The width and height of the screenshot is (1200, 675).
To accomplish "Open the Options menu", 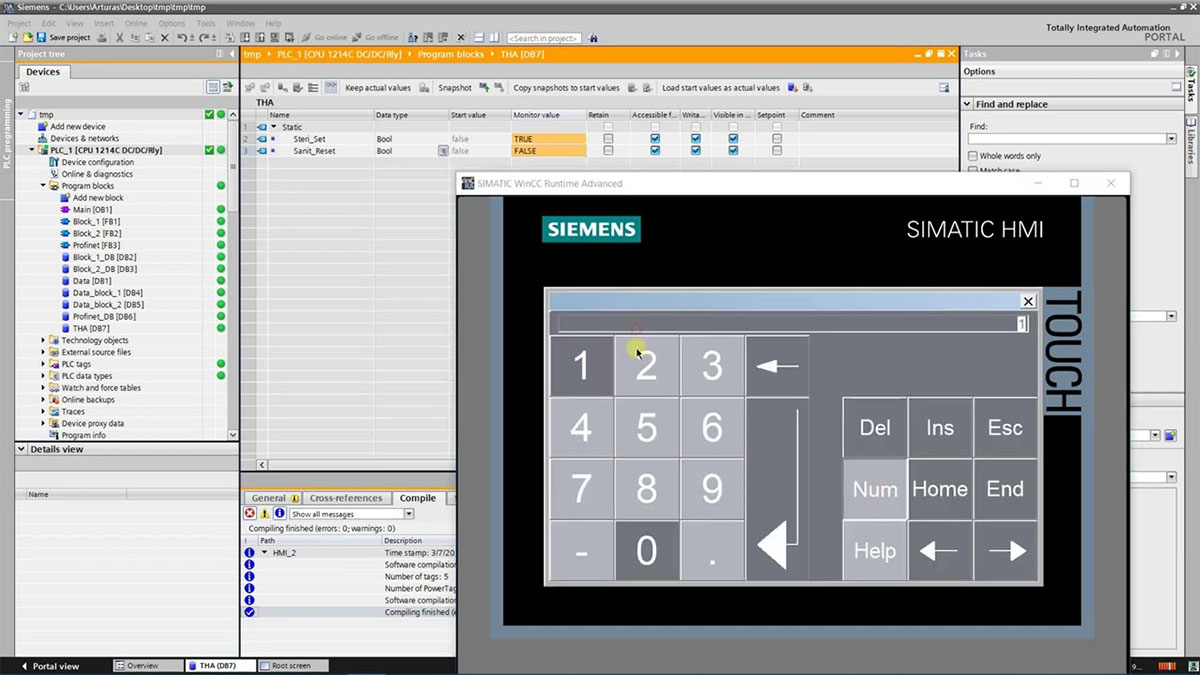I will [172, 23].
